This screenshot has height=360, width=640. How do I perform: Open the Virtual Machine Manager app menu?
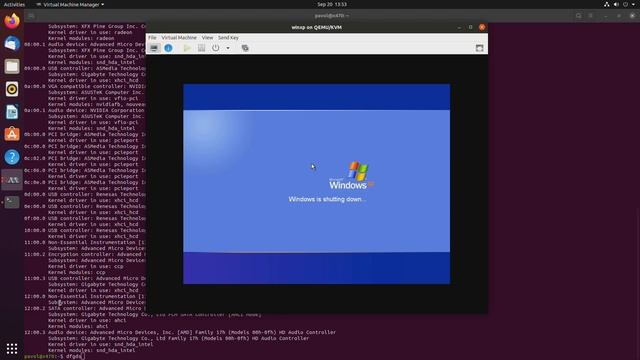click(x=70, y=4)
